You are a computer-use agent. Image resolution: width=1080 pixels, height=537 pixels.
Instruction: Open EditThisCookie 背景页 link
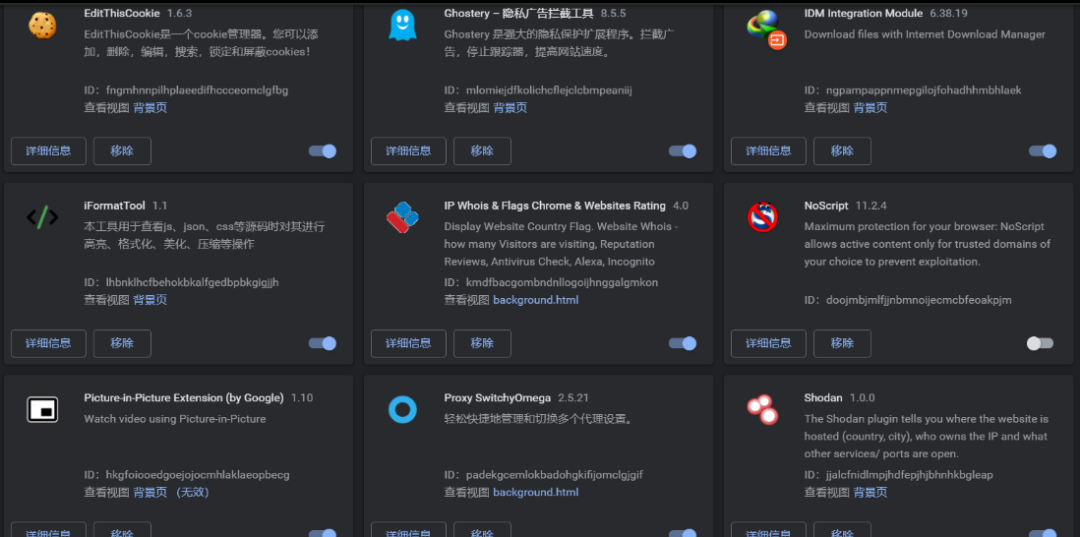click(x=150, y=107)
